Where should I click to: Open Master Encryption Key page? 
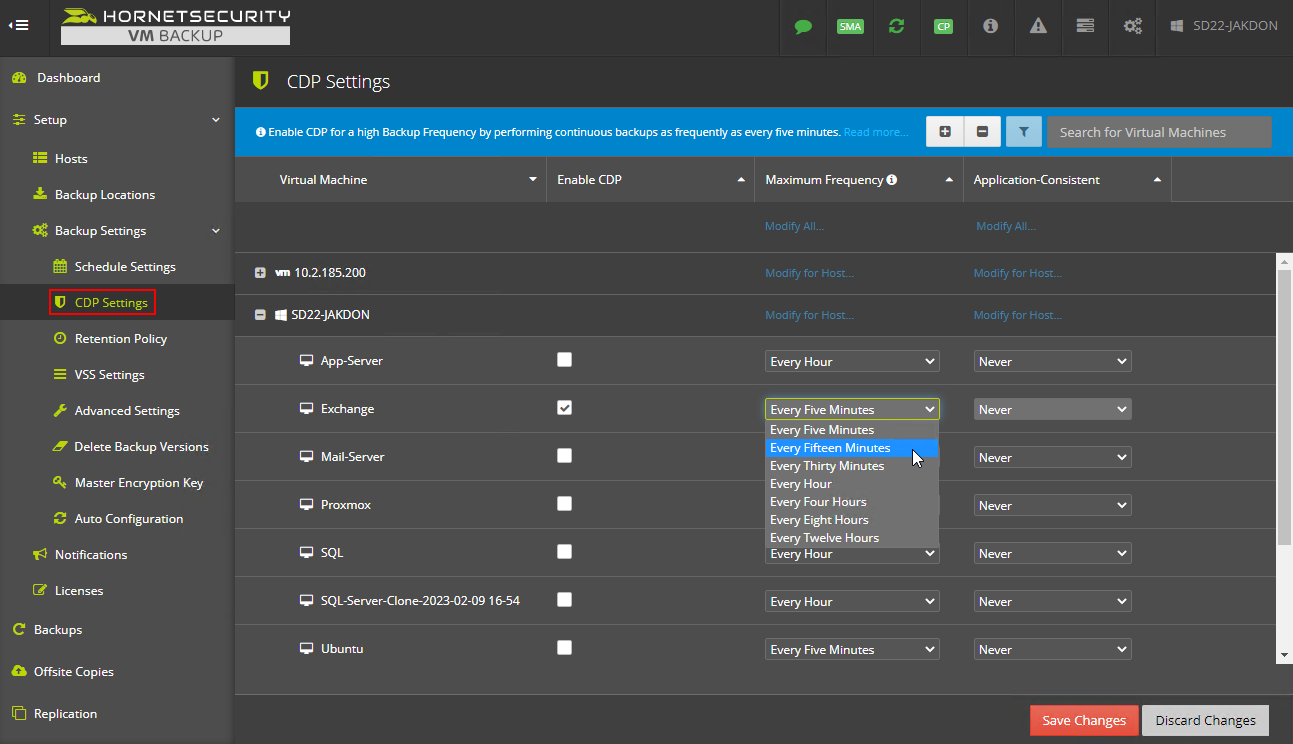coord(139,483)
